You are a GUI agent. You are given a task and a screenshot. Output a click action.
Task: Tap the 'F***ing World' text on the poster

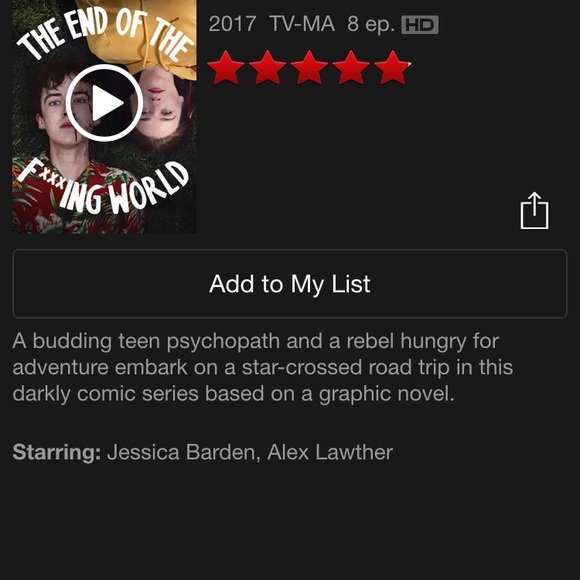104,189
